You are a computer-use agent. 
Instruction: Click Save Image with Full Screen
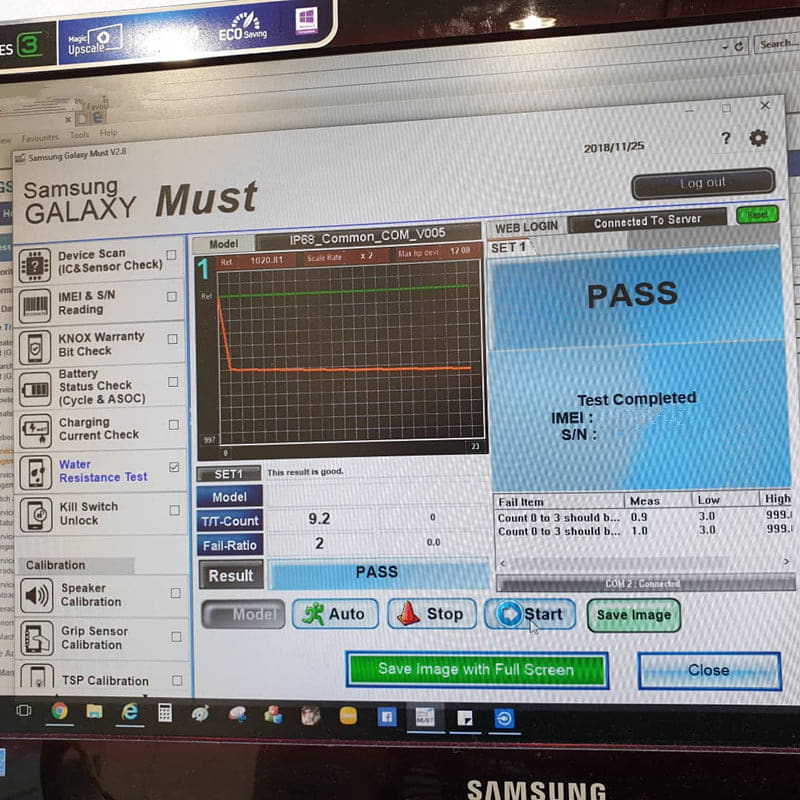477,670
